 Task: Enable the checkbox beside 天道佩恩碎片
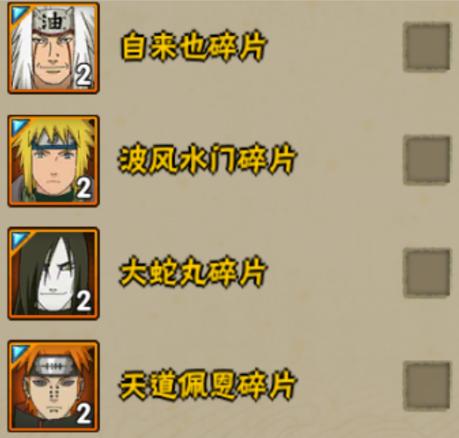(x=427, y=385)
